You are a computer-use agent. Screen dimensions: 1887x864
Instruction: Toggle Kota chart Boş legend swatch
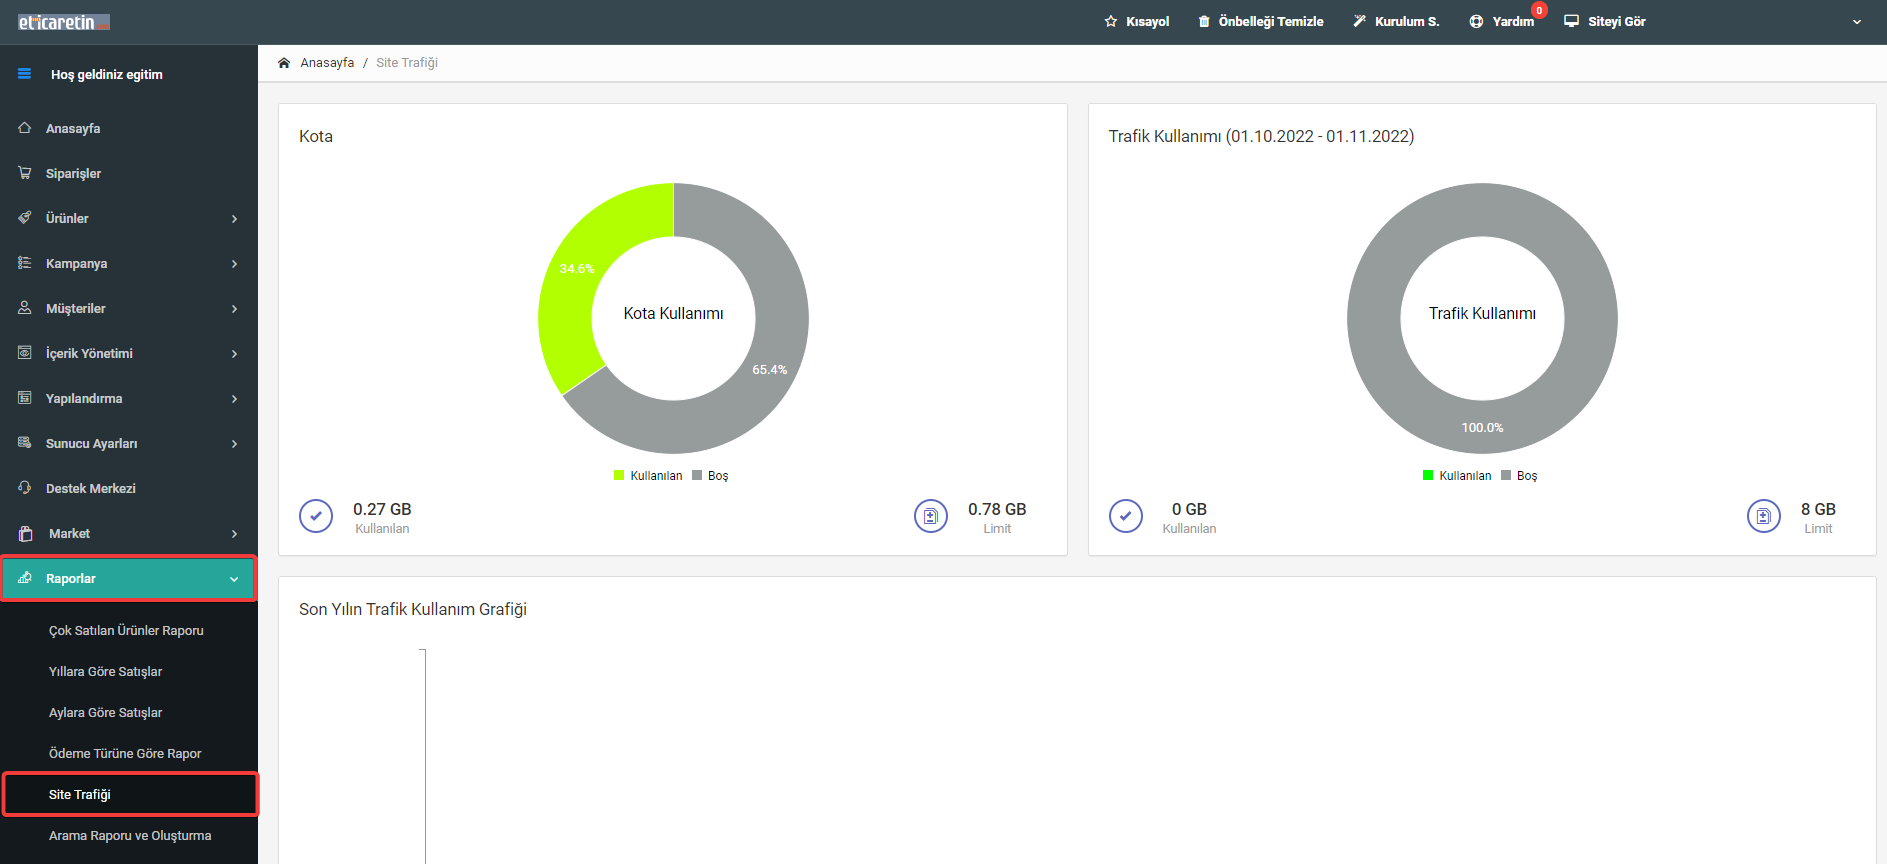coord(697,475)
